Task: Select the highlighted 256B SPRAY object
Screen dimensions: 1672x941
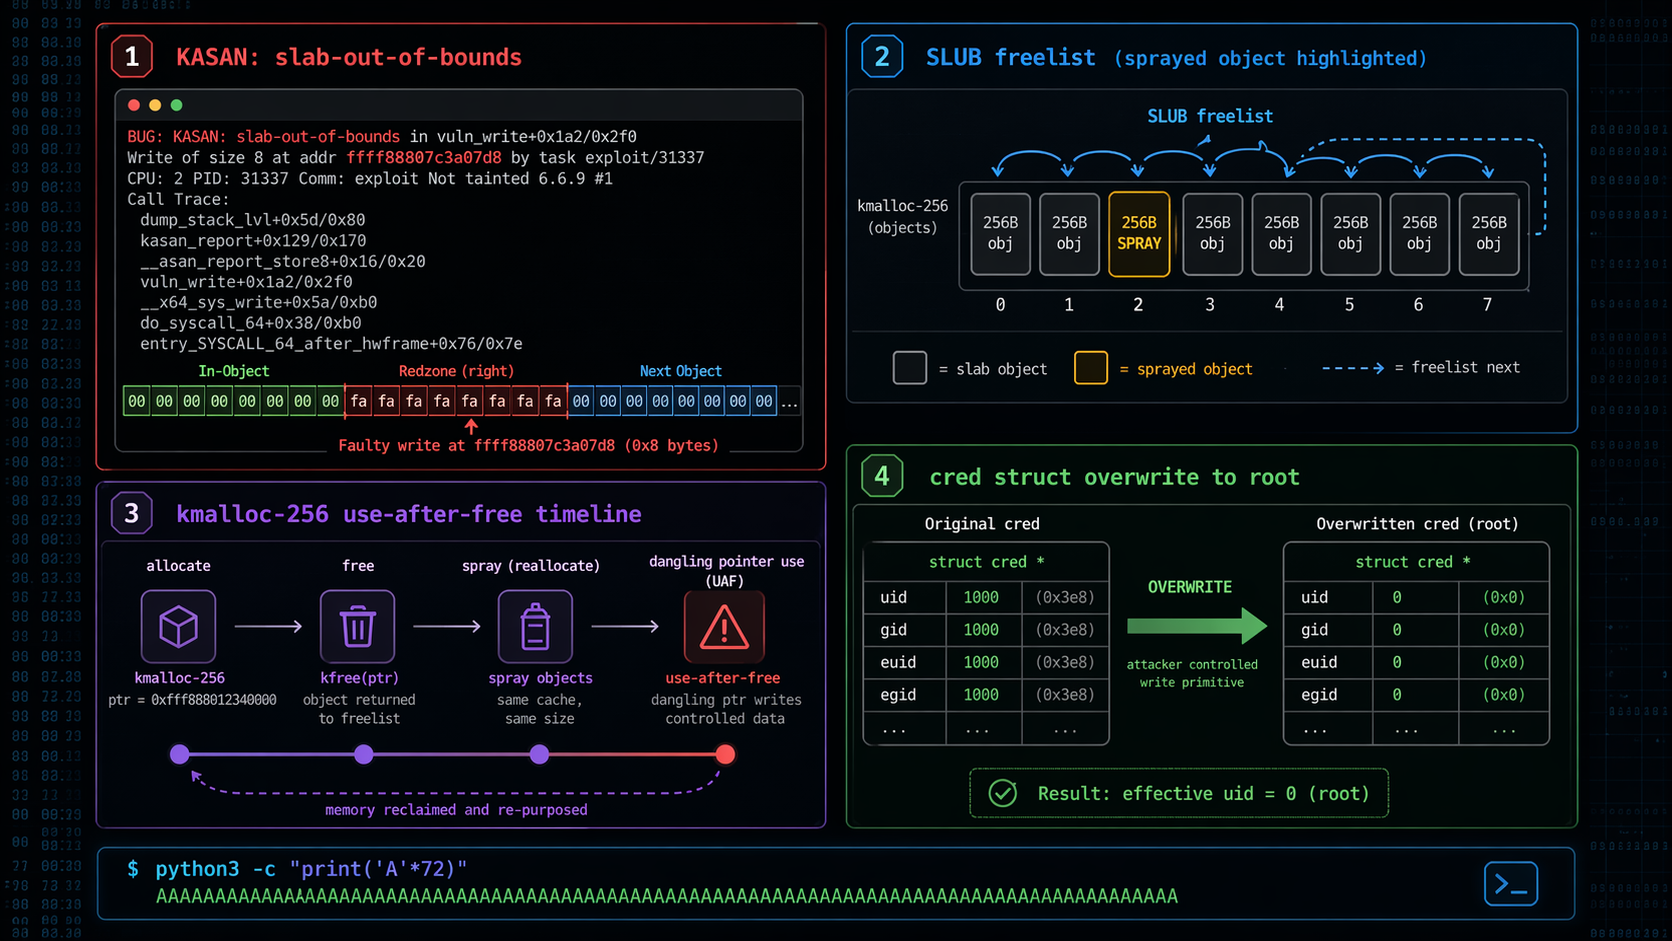Action: pyautogui.click(x=1139, y=234)
